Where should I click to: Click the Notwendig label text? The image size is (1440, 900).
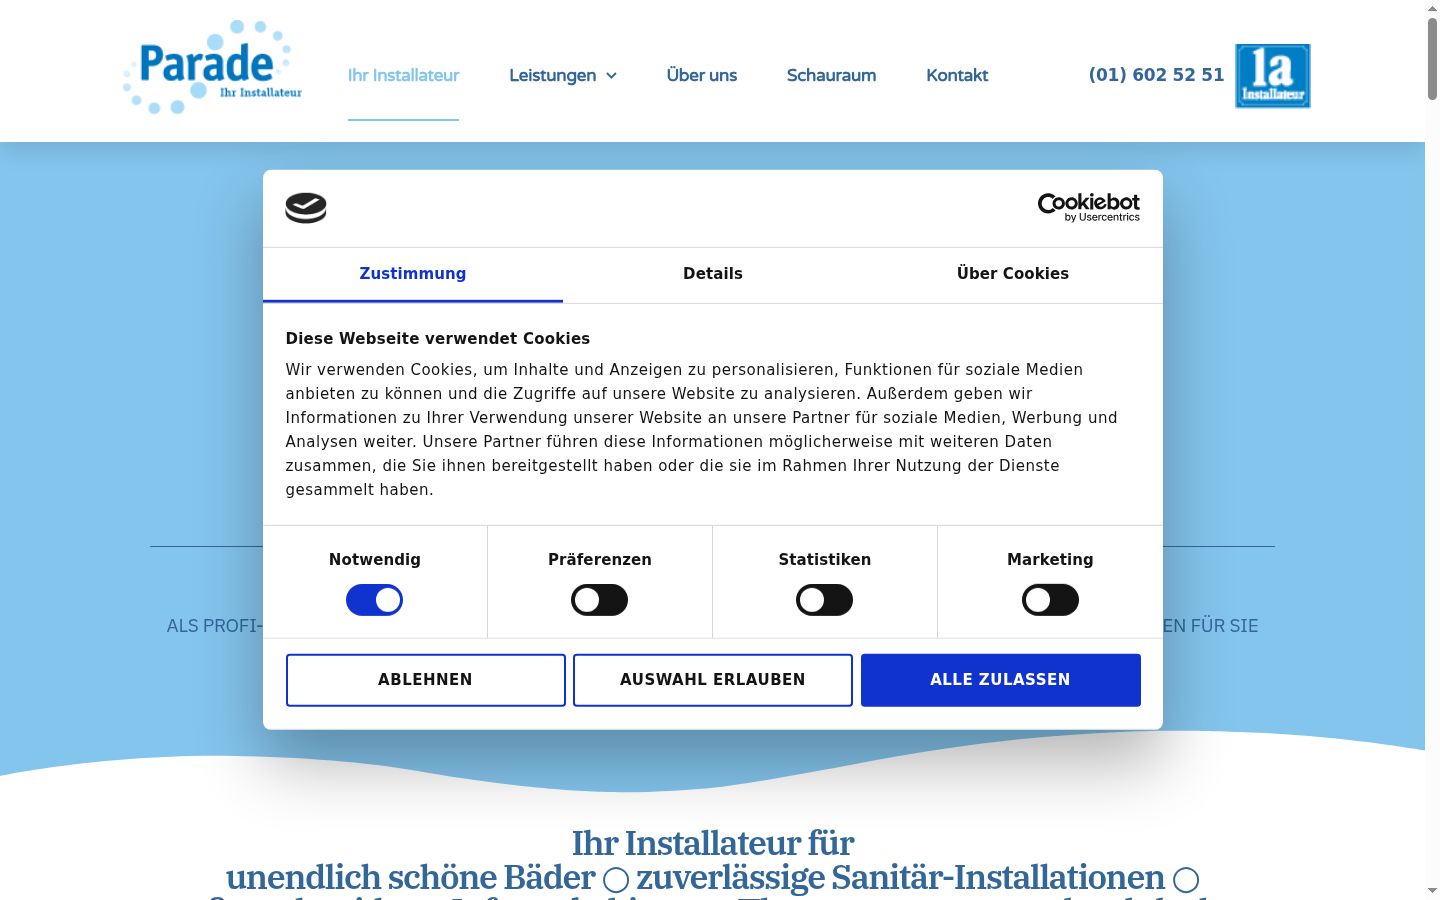click(375, 560)
